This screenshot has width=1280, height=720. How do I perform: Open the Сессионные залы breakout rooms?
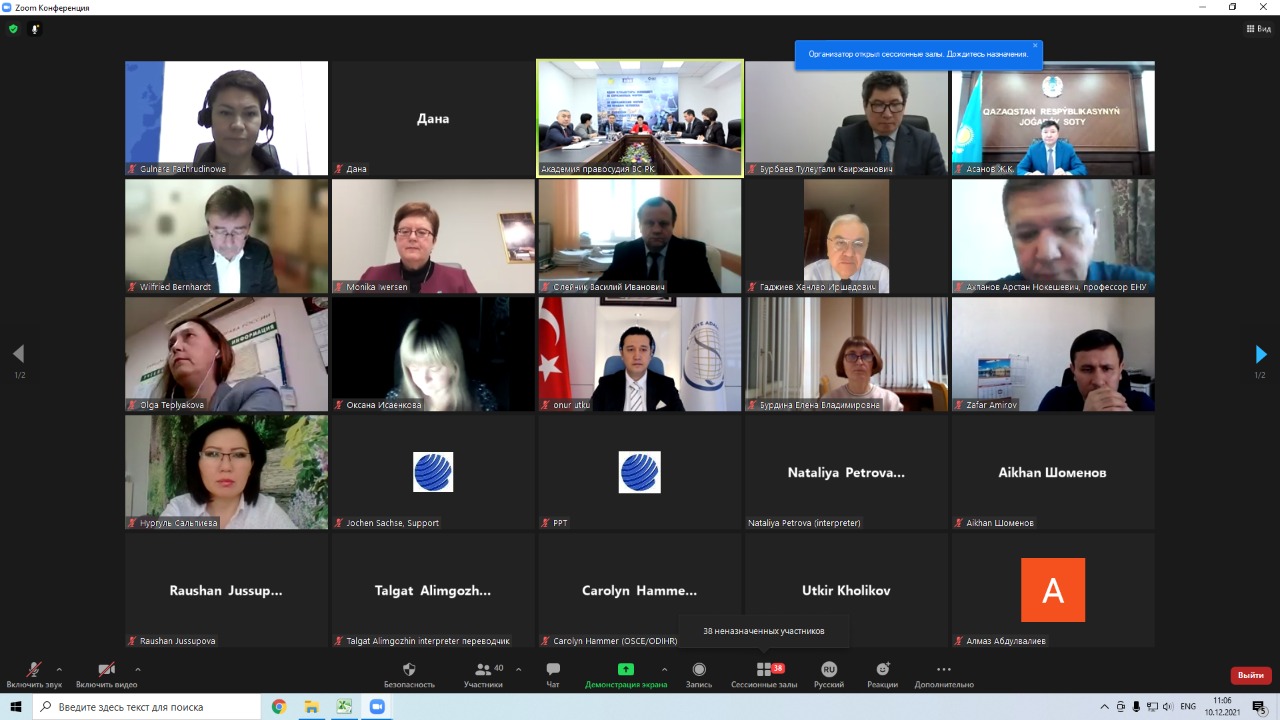[x=764, y=674]
